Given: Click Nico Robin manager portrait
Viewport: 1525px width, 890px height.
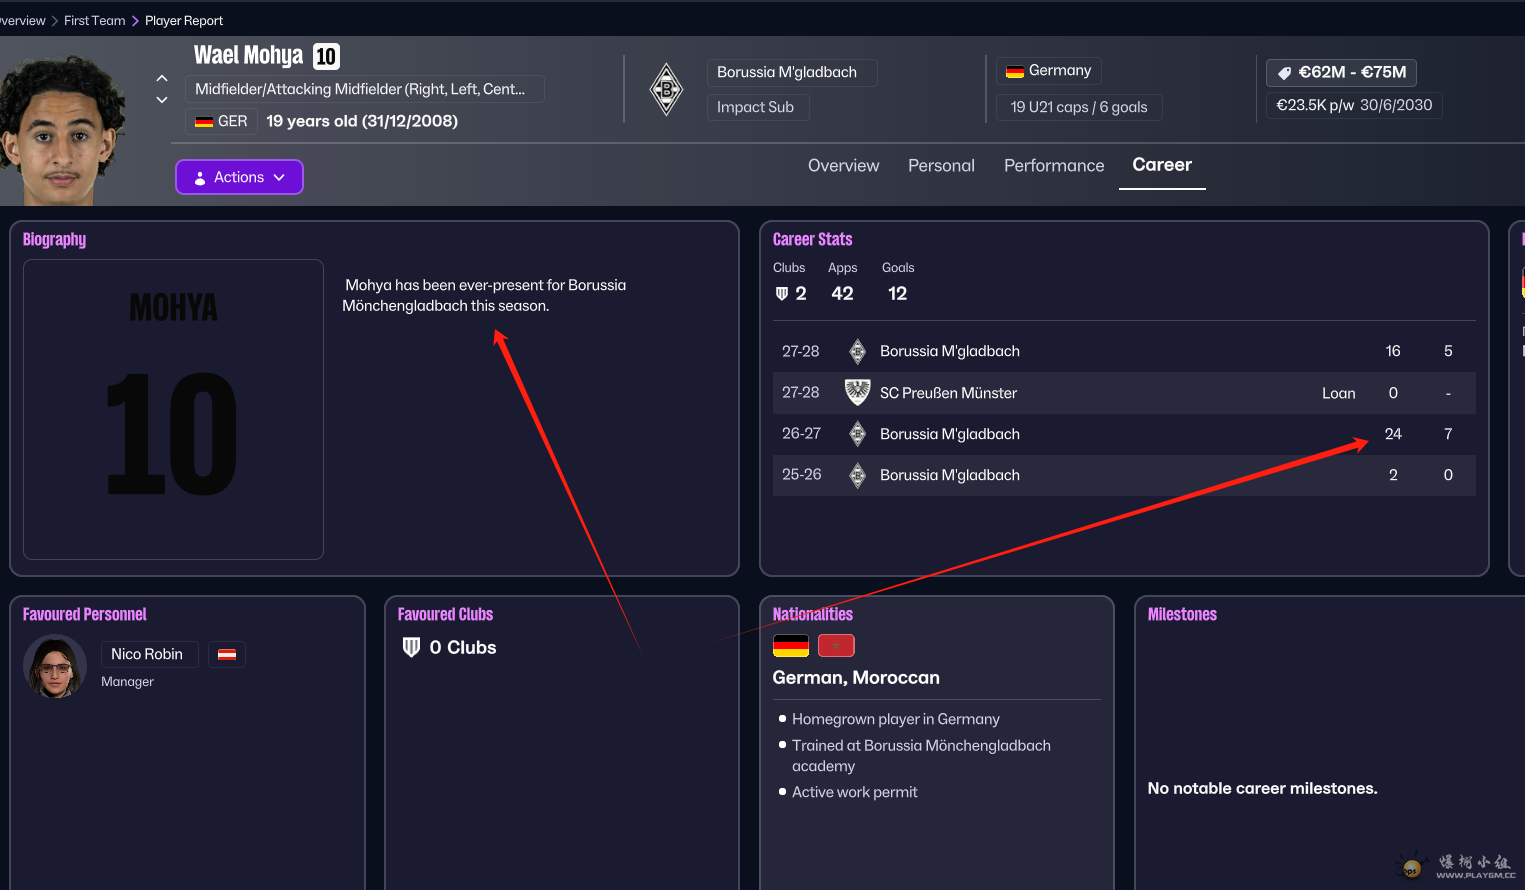Looking at the screenshot, I should tap(55, 666).
